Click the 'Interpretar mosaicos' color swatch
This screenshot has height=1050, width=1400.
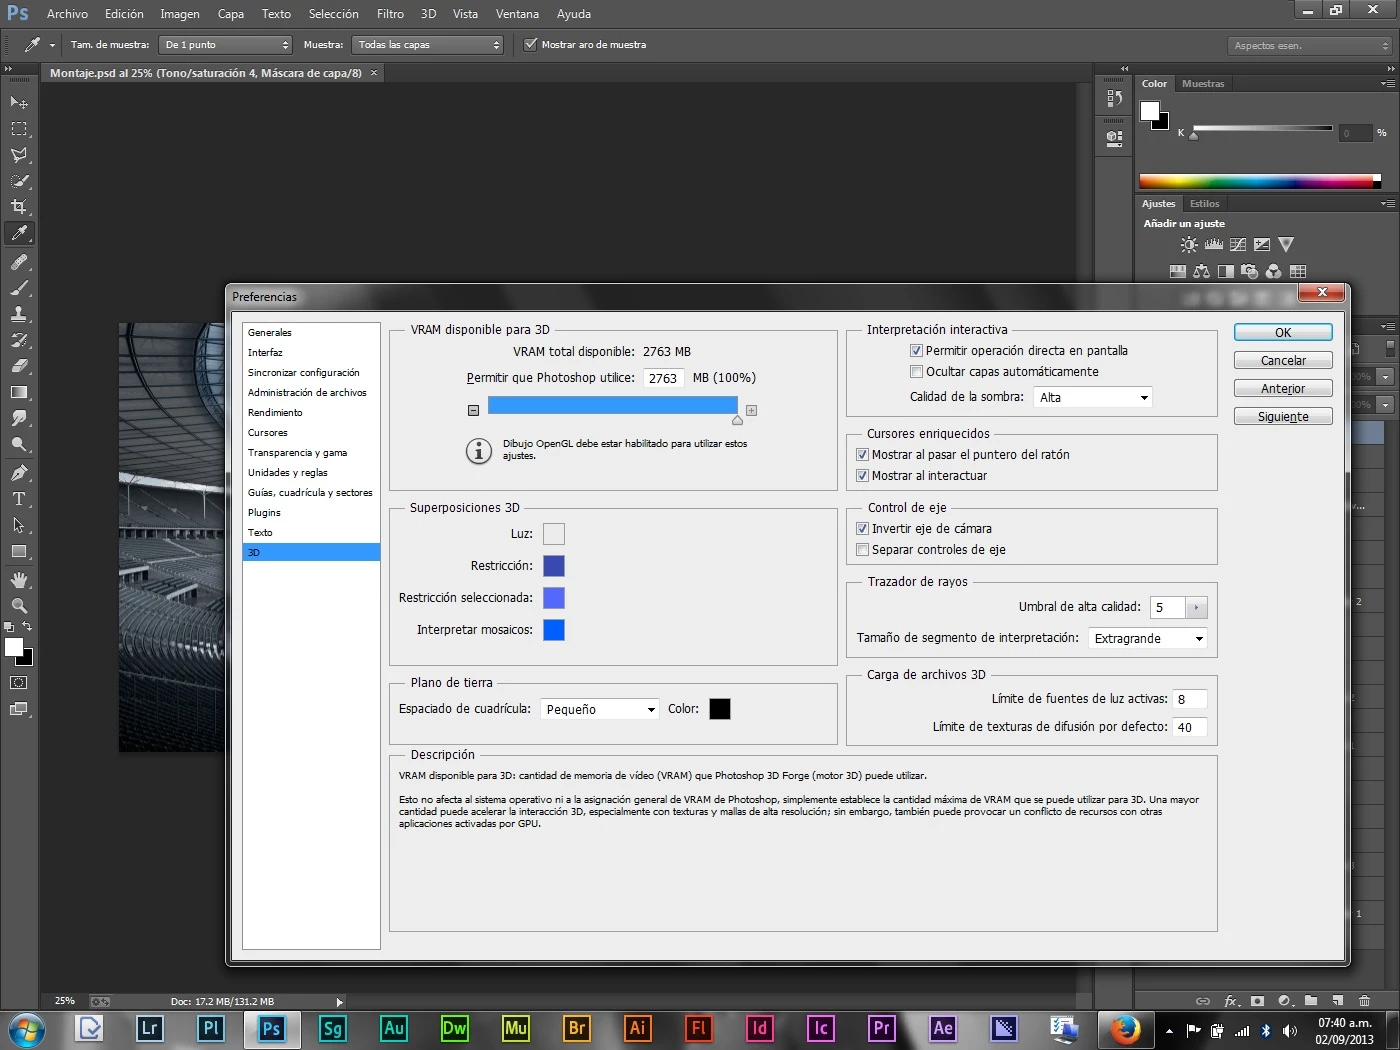(554, 630)
